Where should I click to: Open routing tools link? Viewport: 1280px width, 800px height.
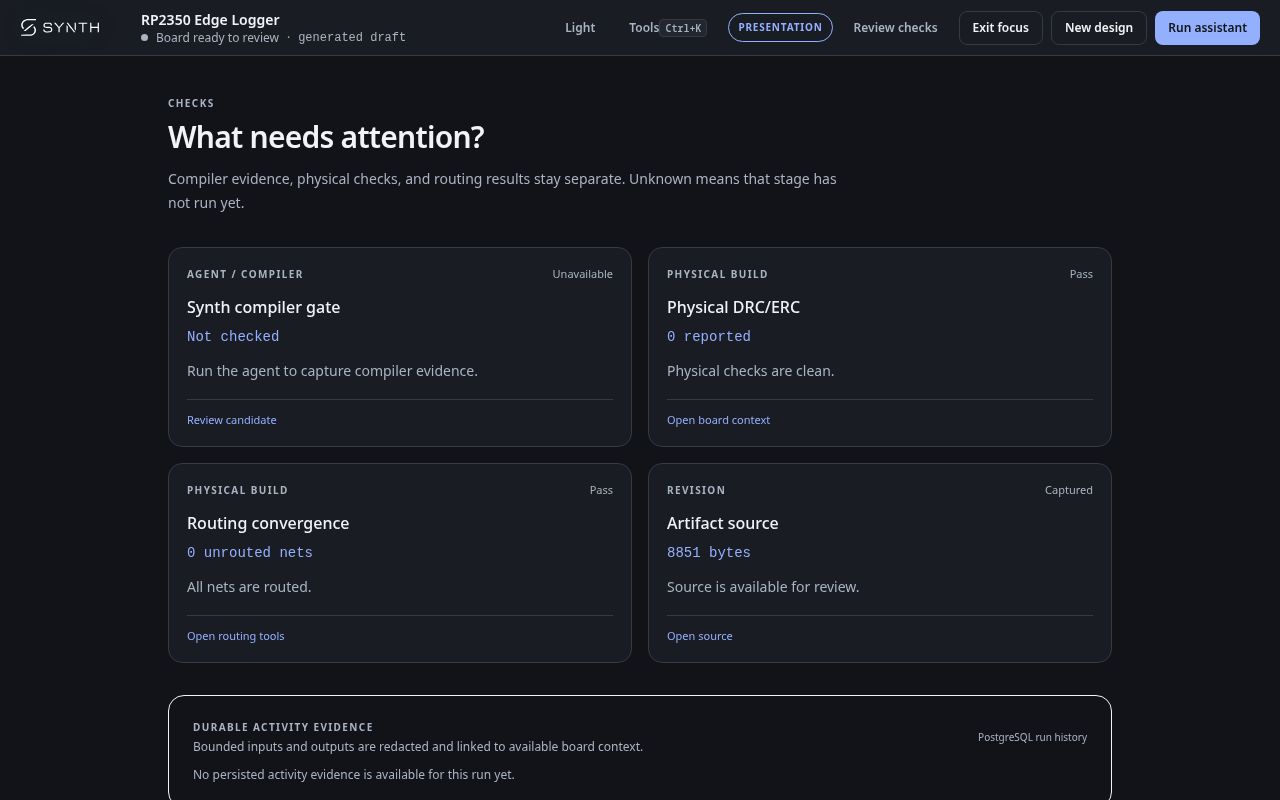(x=235, y=636)
